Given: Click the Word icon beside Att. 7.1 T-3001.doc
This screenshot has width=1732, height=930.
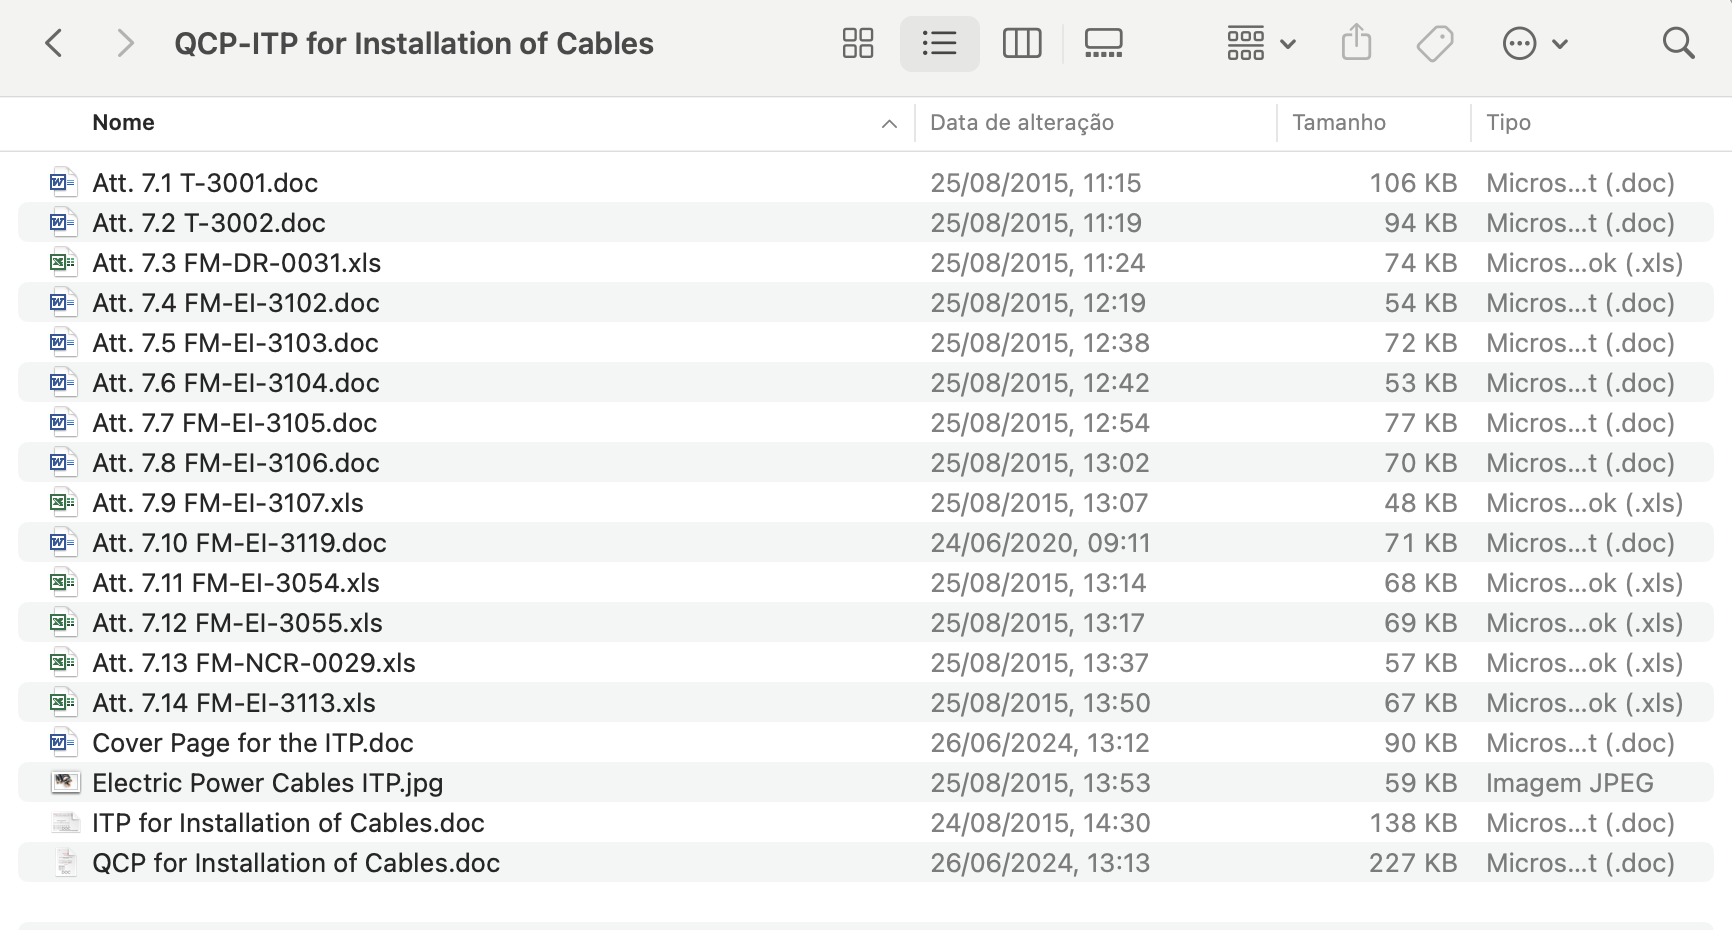Looking at the screenshot, I should click(63, 182).
